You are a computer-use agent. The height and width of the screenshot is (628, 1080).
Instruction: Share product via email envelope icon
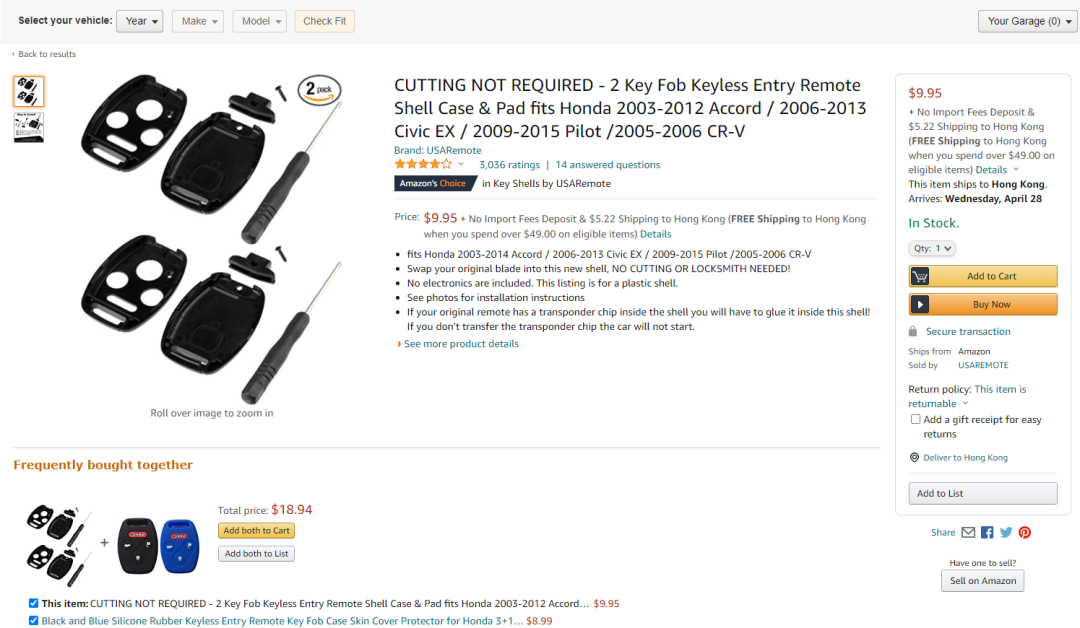968,532
